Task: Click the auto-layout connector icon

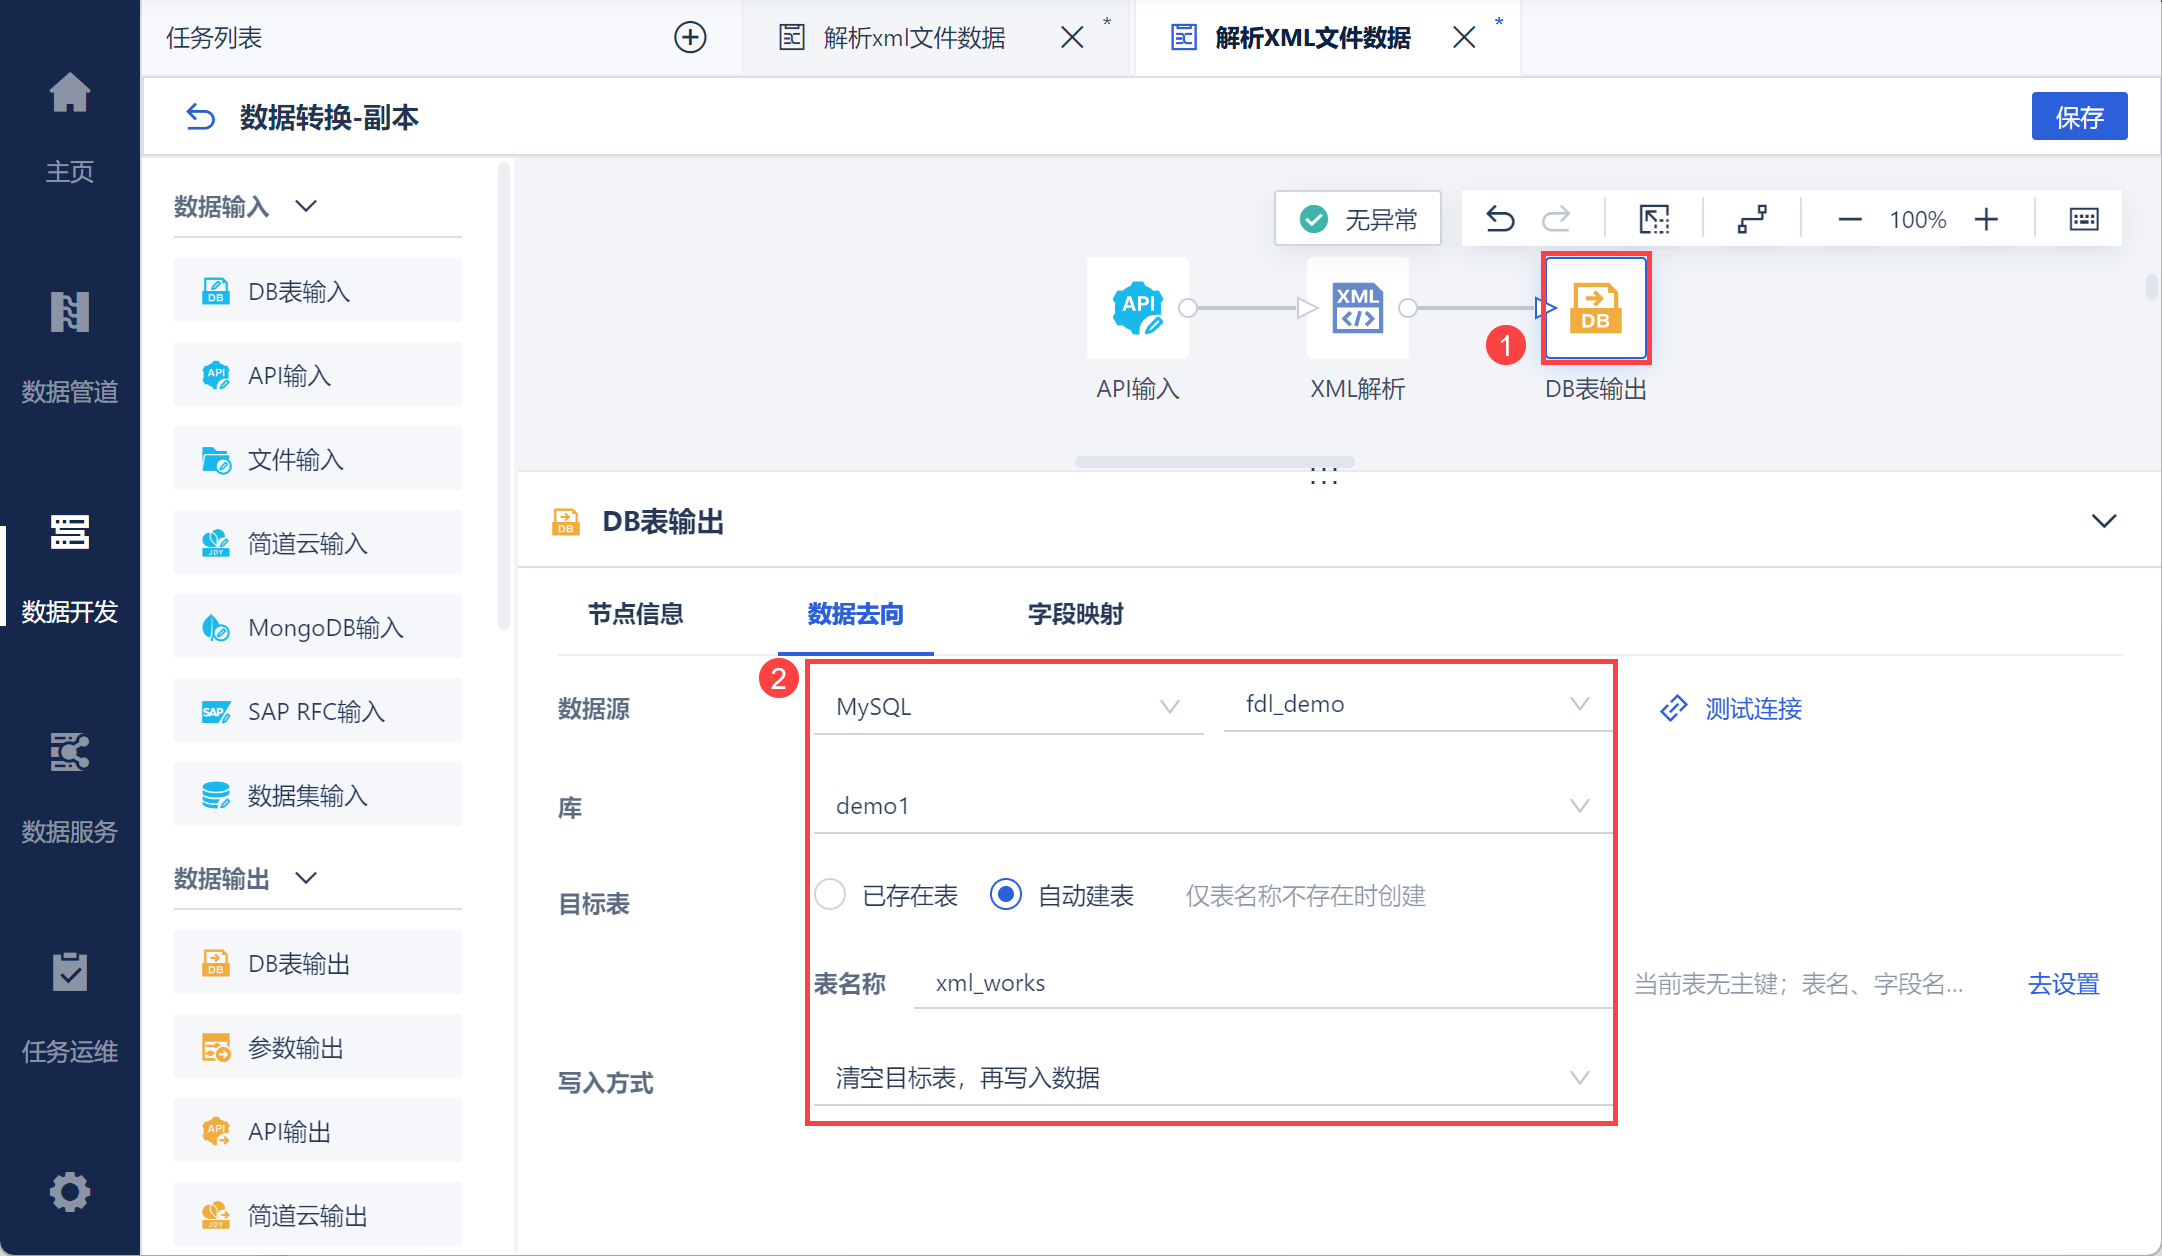Action: [1752, 219]
